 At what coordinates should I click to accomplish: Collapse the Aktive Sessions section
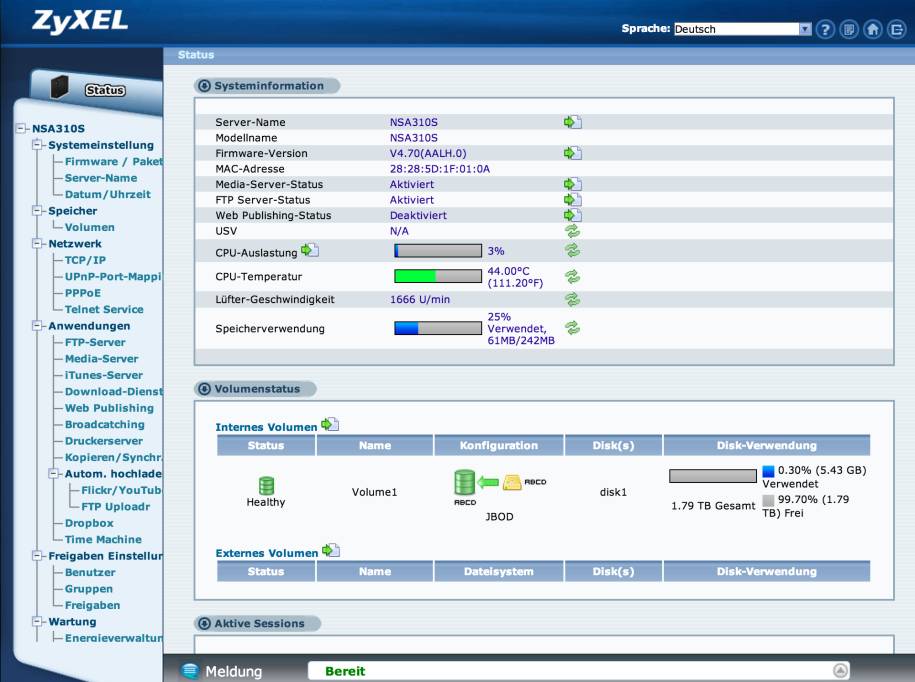204,624
